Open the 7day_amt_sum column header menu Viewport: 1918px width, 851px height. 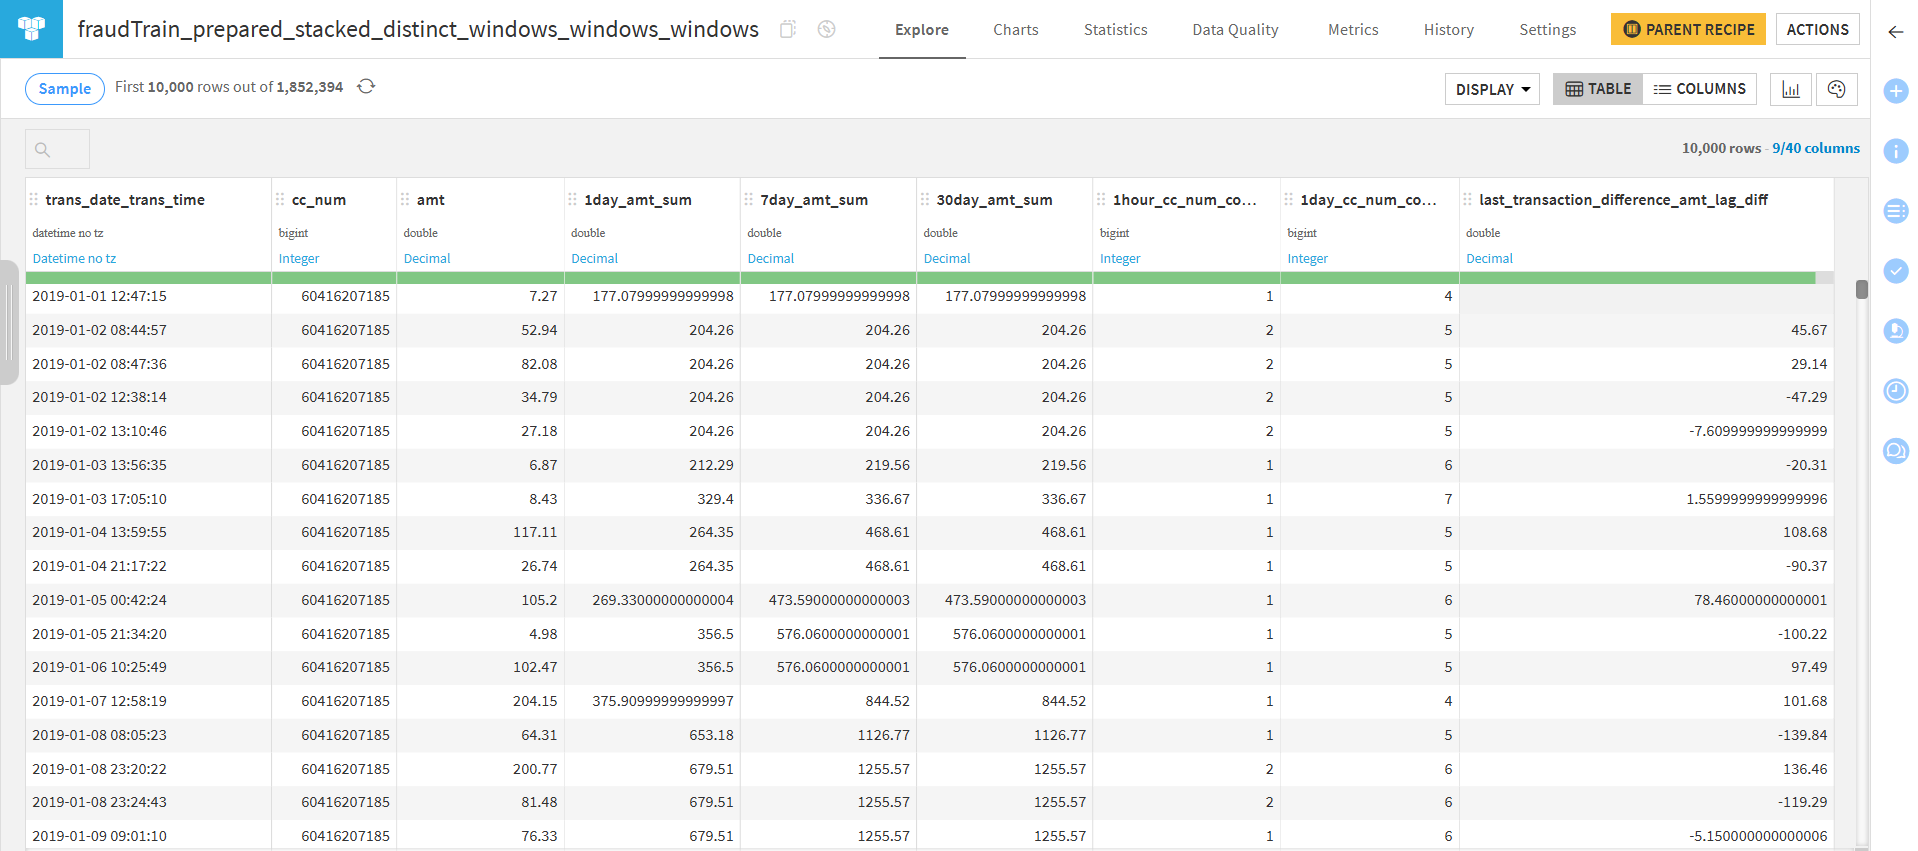pos(814,200)
